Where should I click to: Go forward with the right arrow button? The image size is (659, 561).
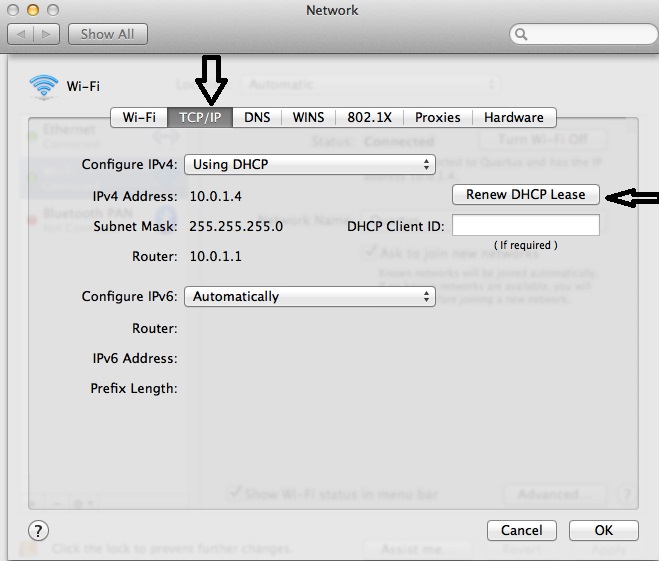coord(46,34)
